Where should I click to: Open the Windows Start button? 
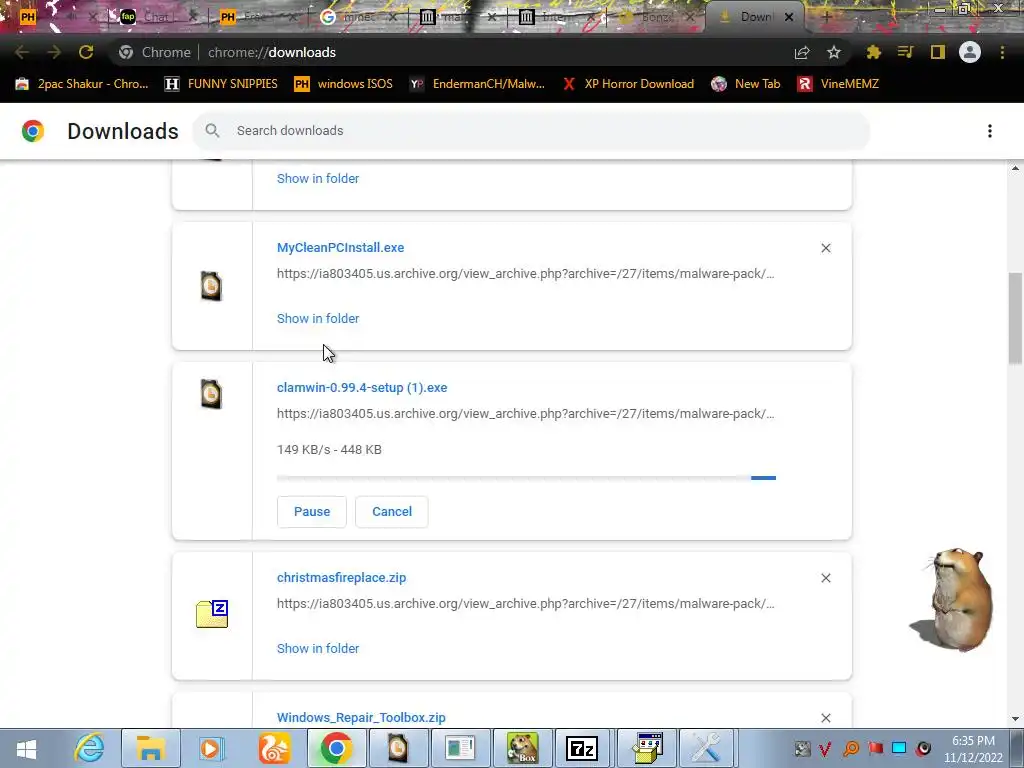click(27, 748)
